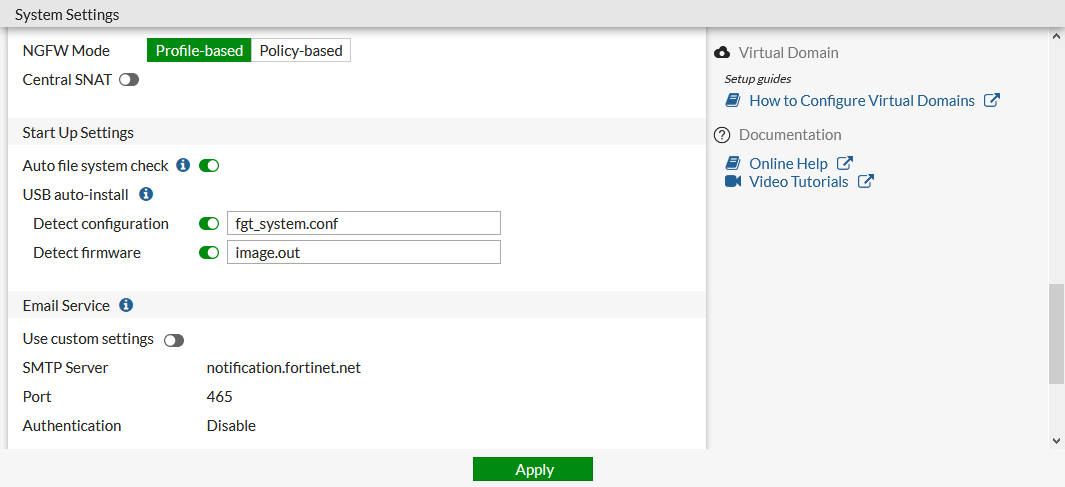Enable Use custom settings toggle

tap(174, 339)
